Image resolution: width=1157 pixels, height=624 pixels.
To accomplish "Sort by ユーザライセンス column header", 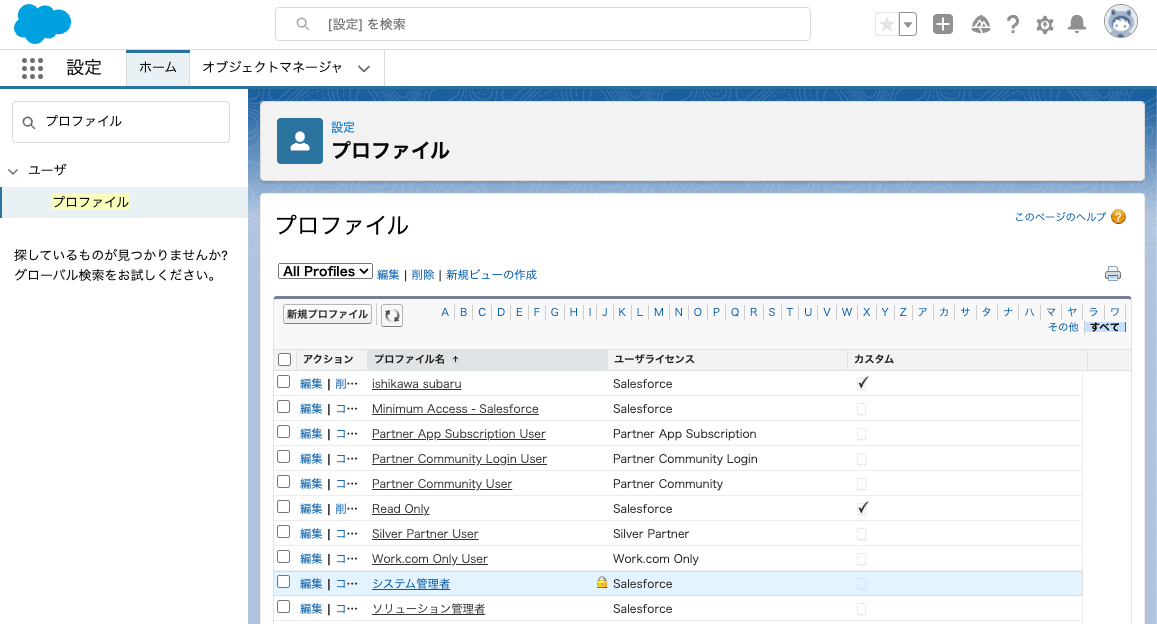I will [x=654, y=359].
